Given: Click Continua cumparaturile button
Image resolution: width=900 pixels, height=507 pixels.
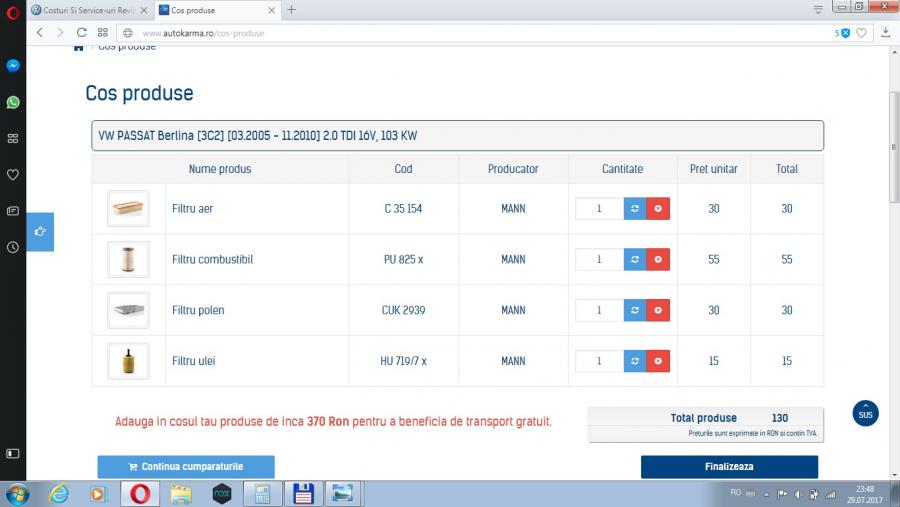Looking at the screenshot, I should 186,467.
